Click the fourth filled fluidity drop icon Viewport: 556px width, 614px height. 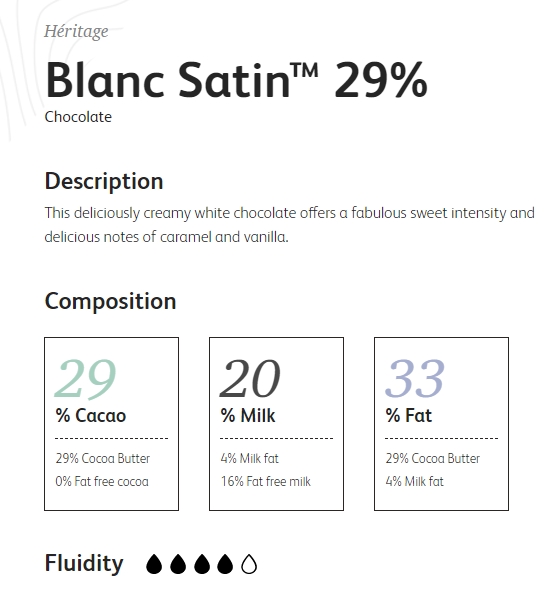225,564
